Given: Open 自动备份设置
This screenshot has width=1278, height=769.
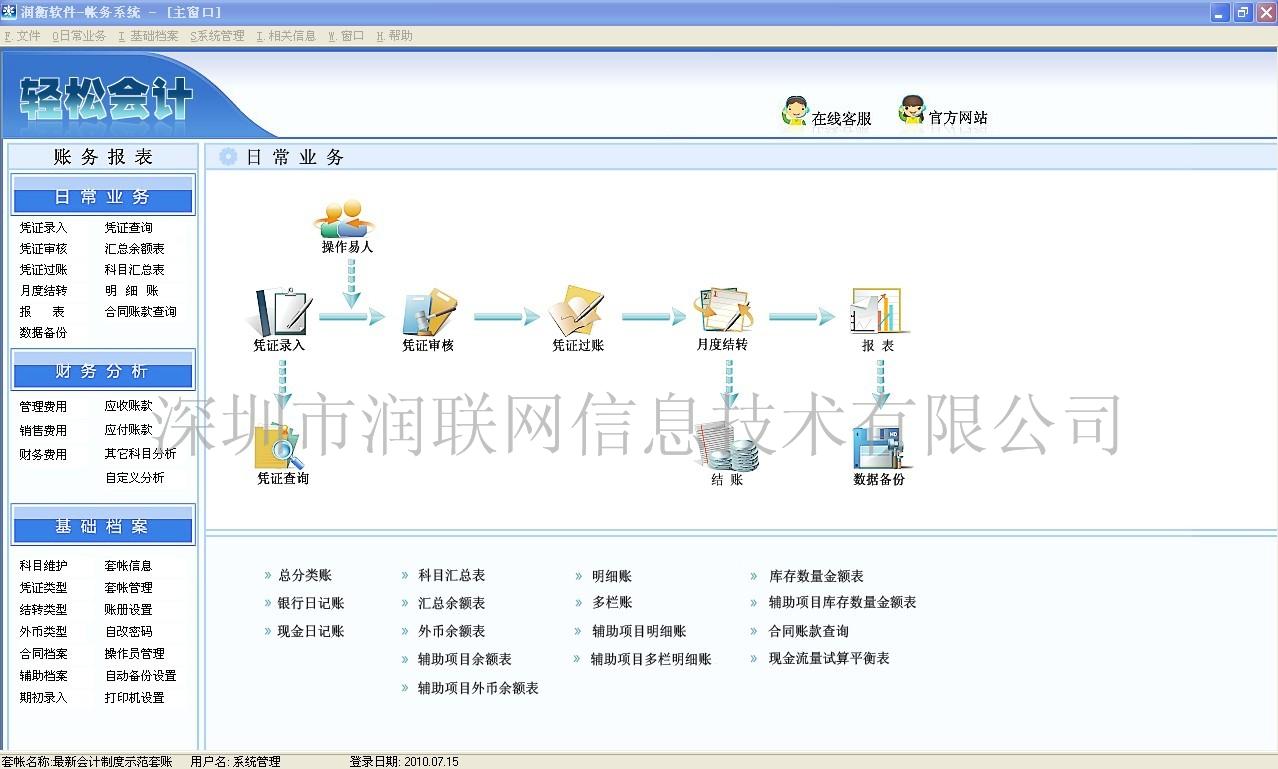Looking at the screenshot, I should pos(141,676).
